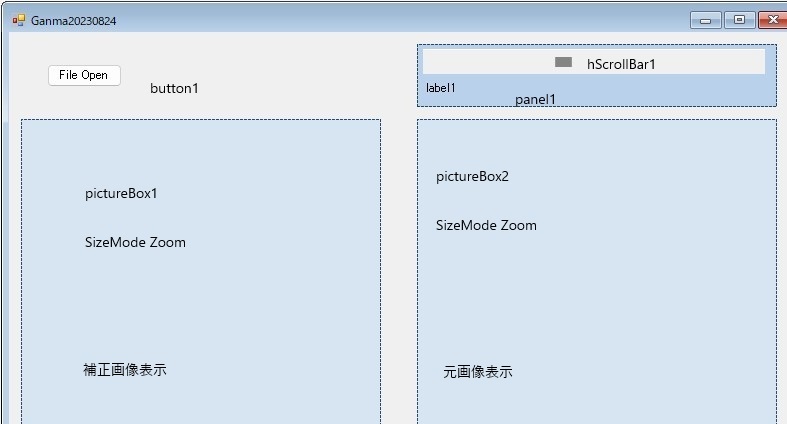Click SizeMode Zoom text in the left picture box
Screen dimensions: 787x424
135,242
